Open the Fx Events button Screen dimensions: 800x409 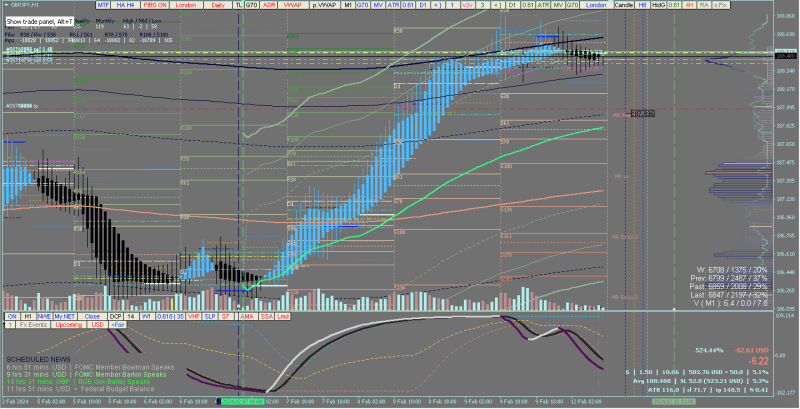coord(33,325)
